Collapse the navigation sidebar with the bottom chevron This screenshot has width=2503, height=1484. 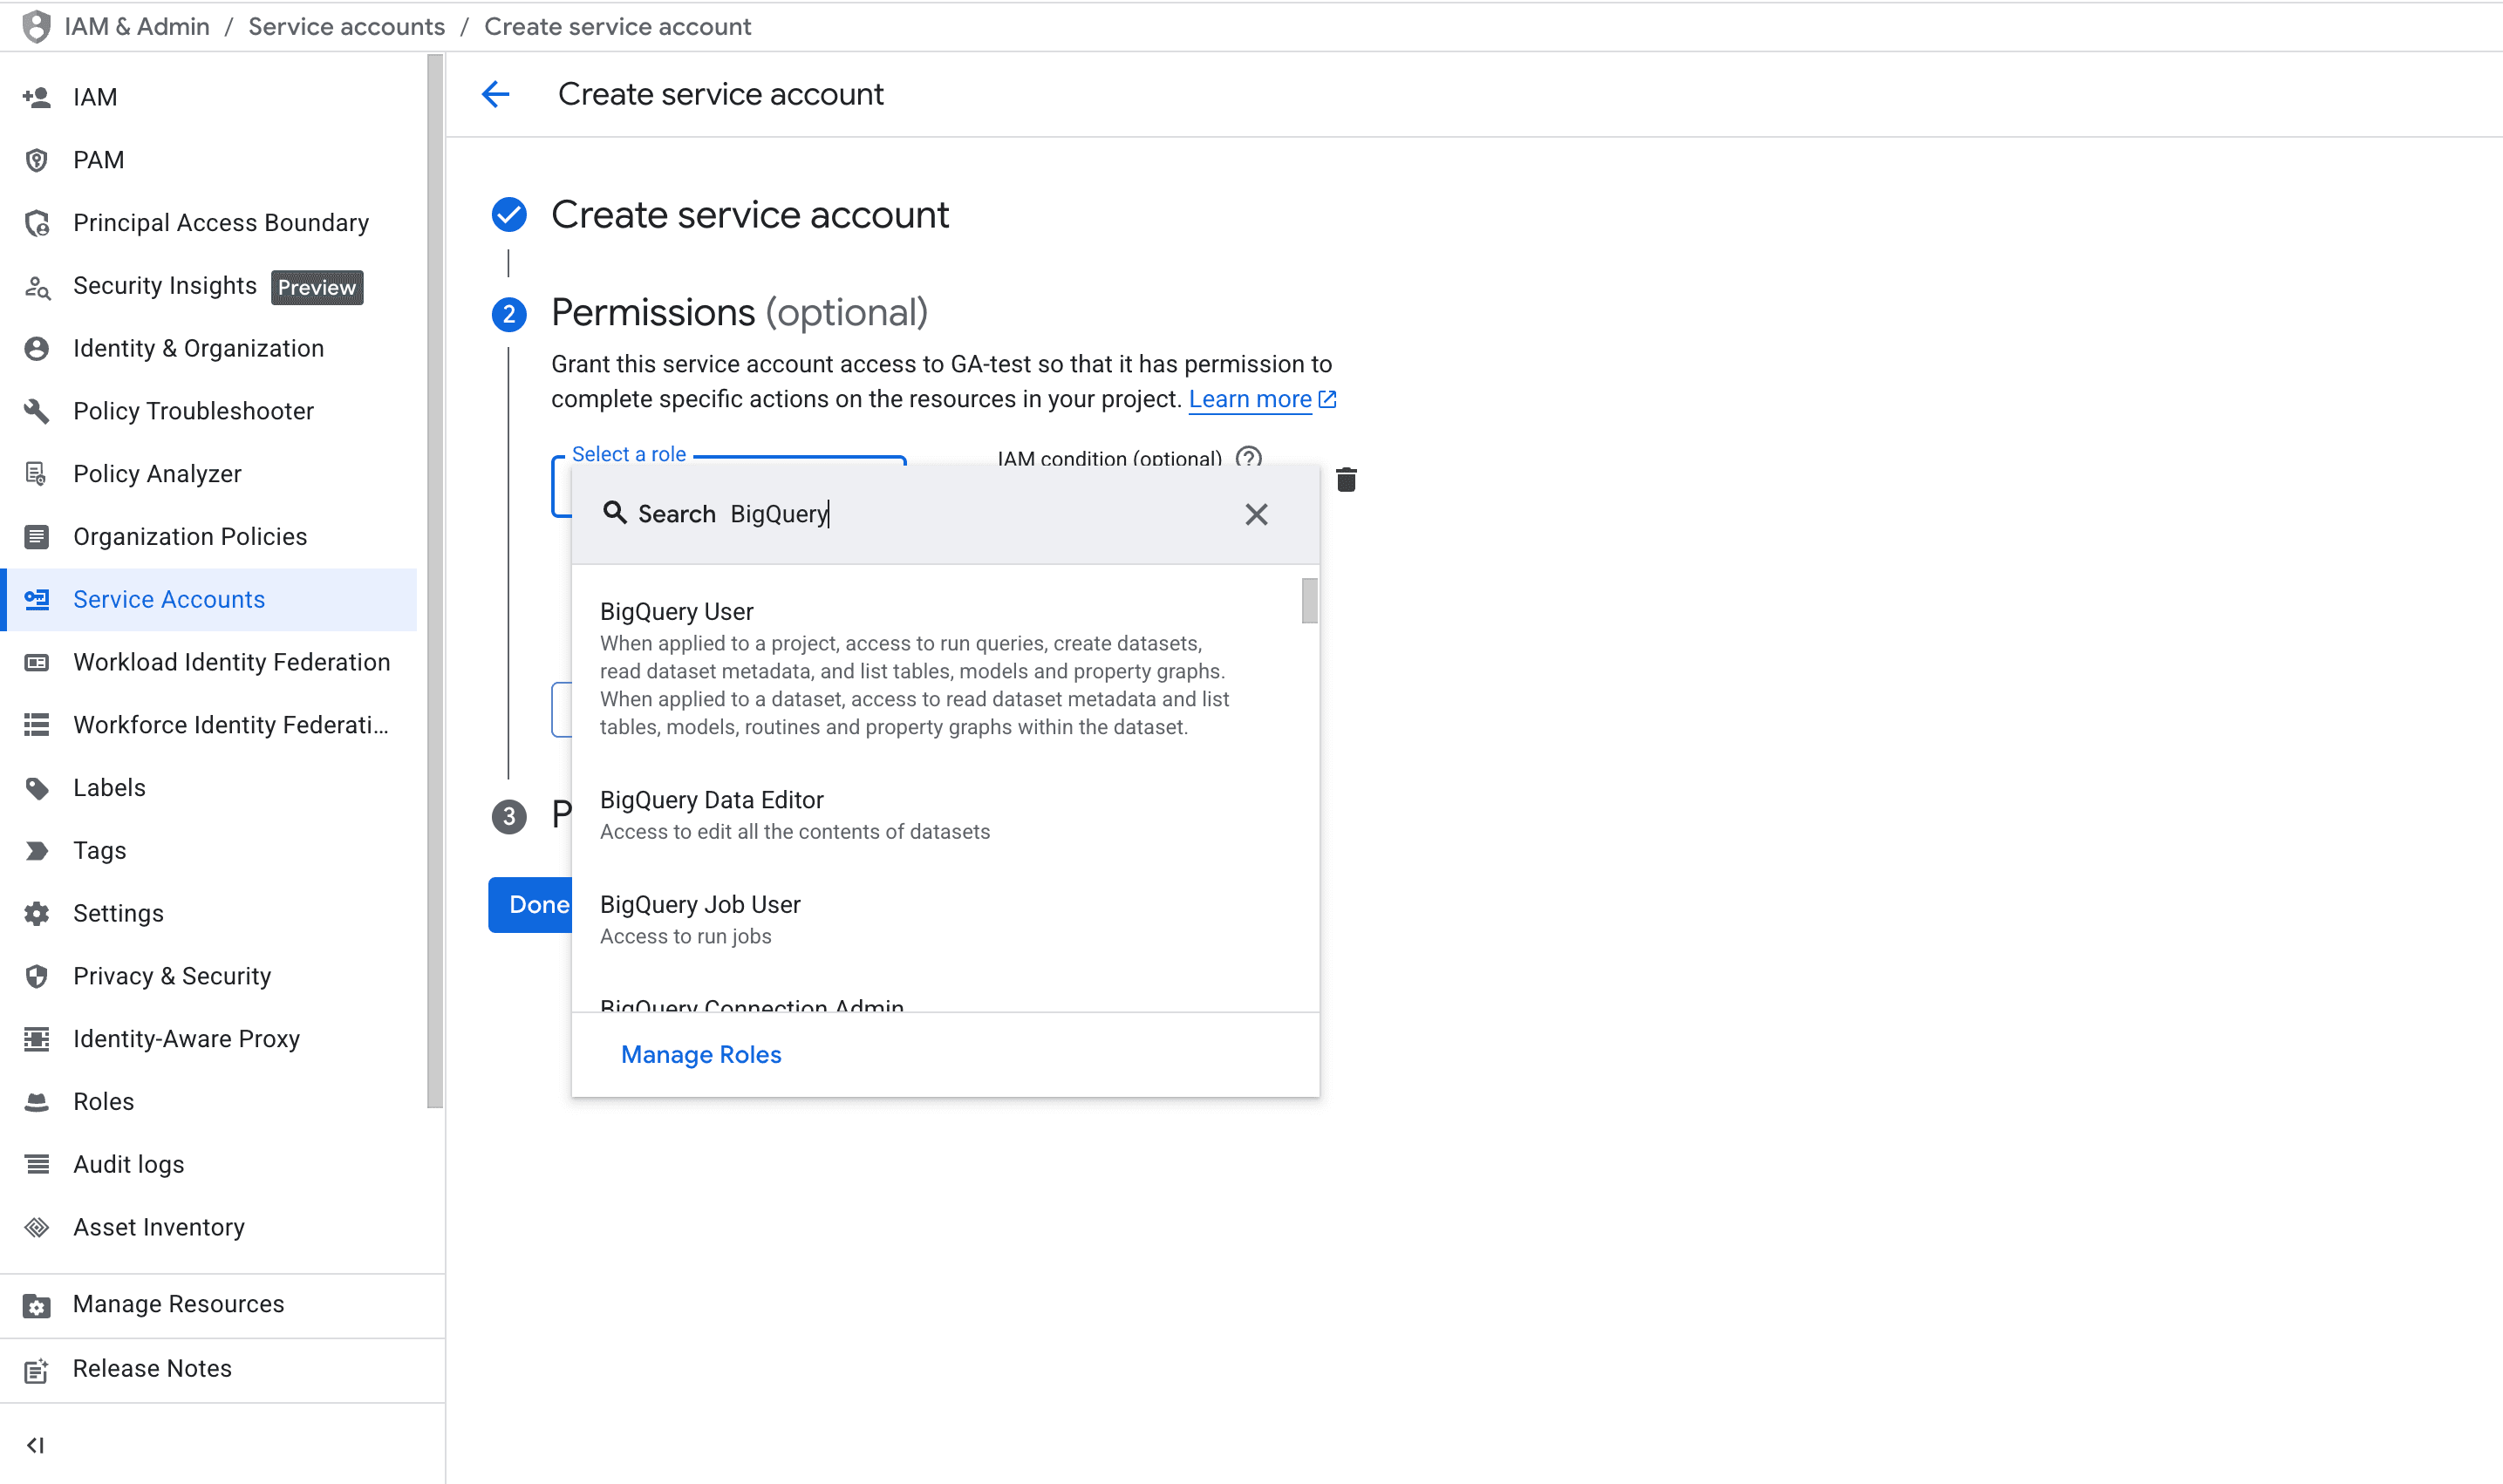click(x=37, y=1444)
